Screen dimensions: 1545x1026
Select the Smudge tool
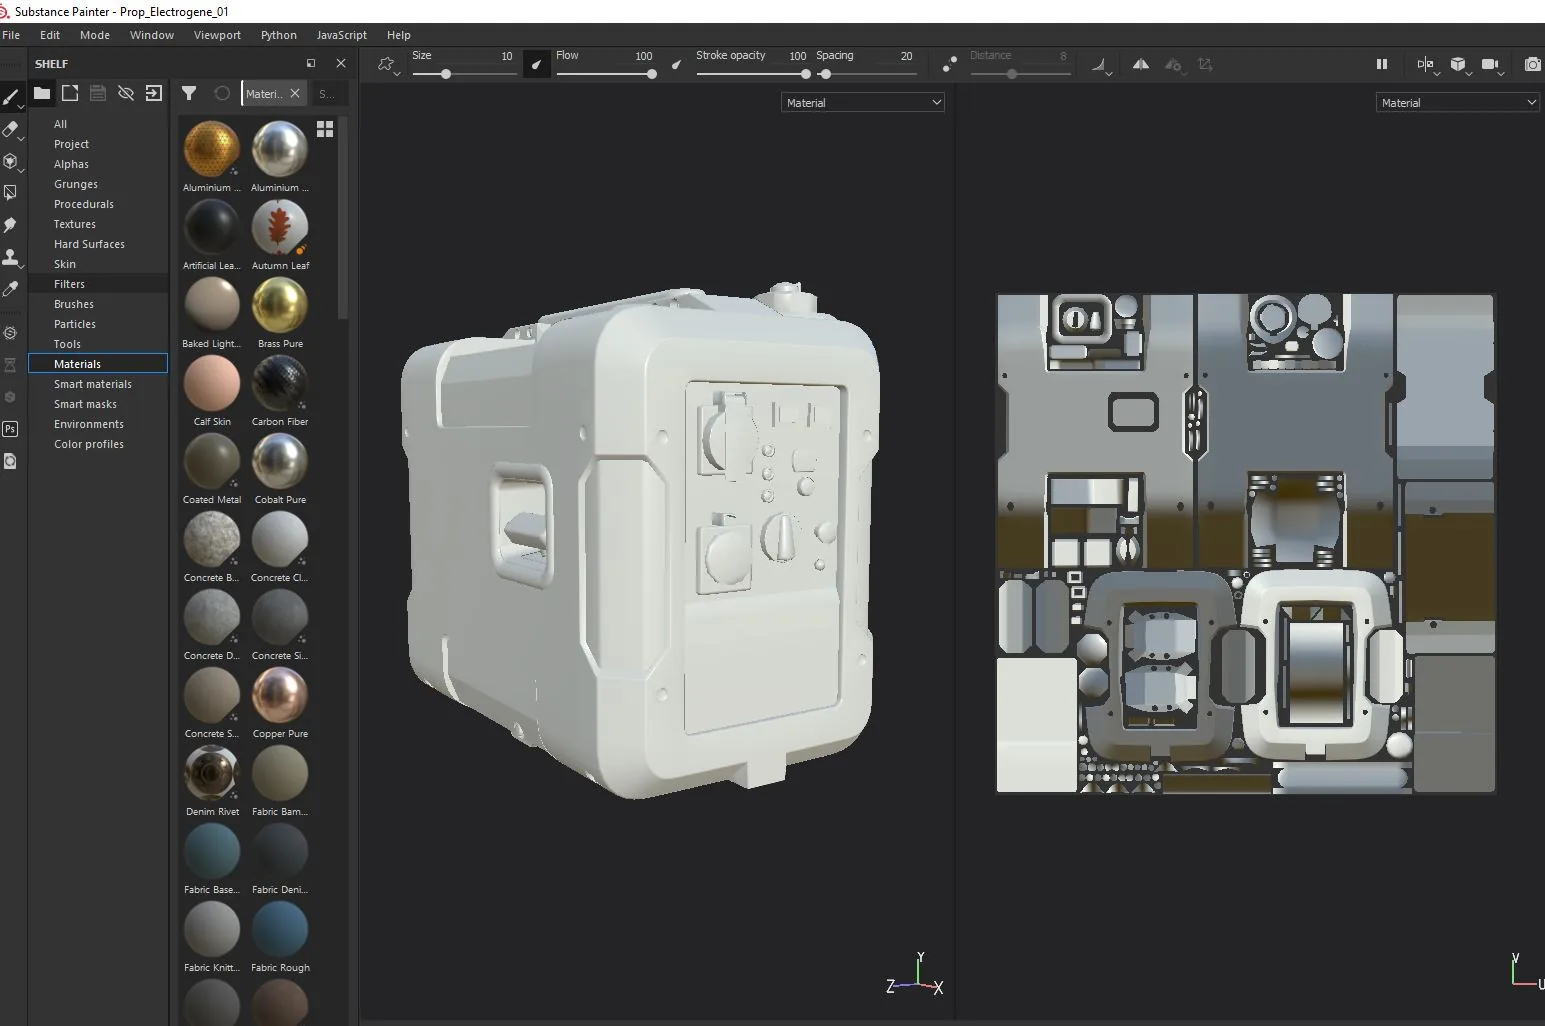(11, 225)
